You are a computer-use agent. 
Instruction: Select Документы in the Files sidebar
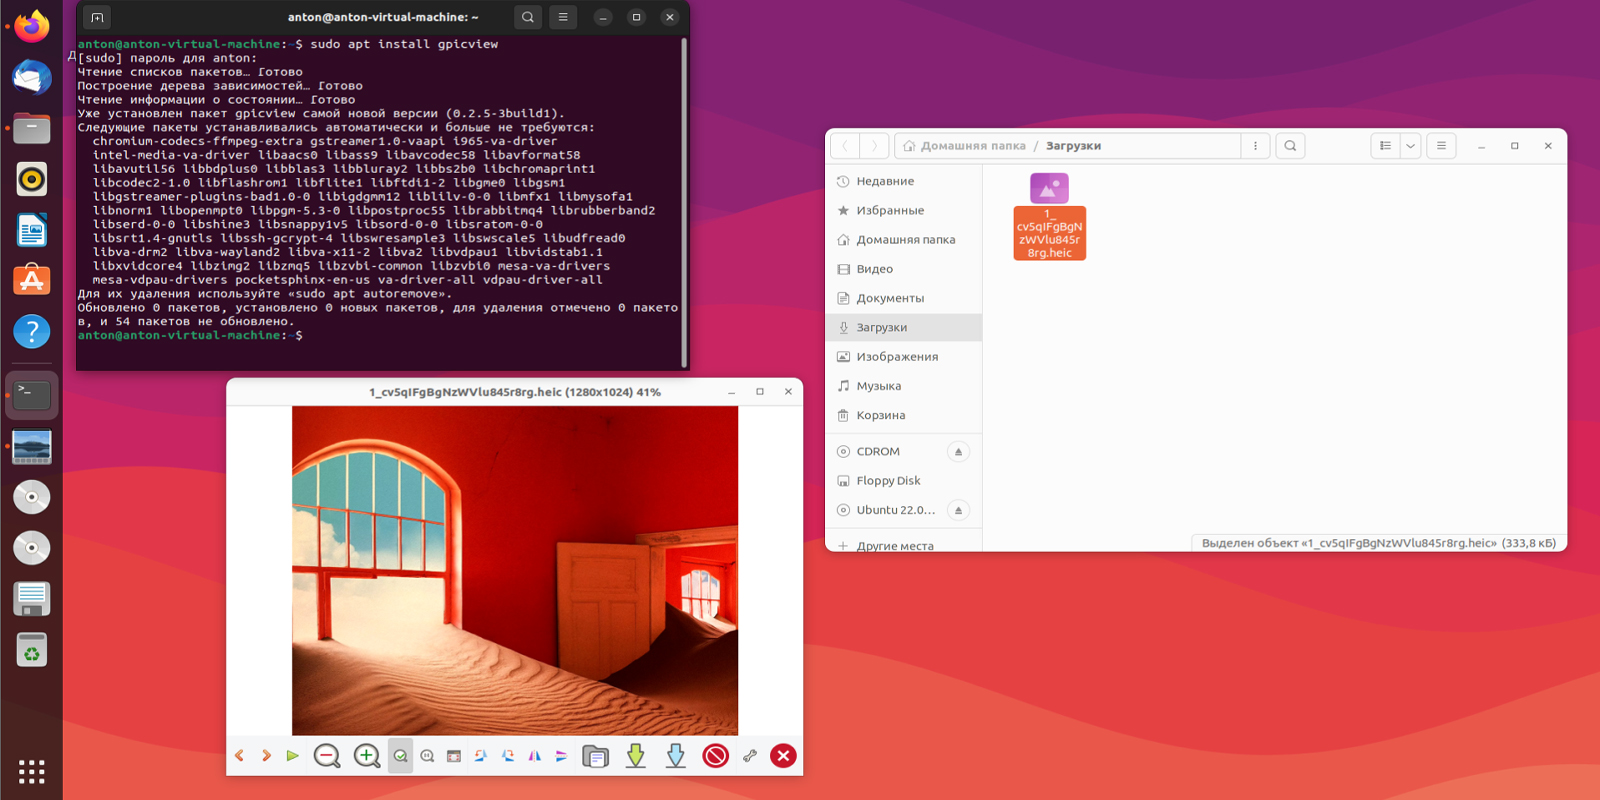[889, 298]
